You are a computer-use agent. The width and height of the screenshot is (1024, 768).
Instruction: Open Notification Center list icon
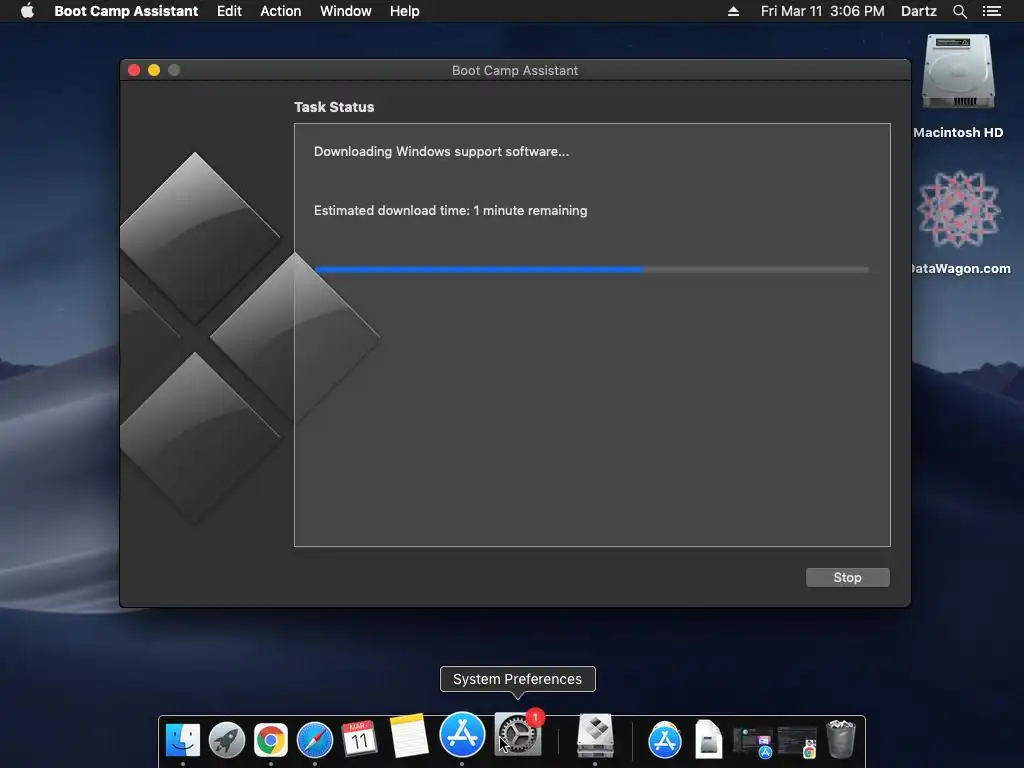(x=992, y=11)
